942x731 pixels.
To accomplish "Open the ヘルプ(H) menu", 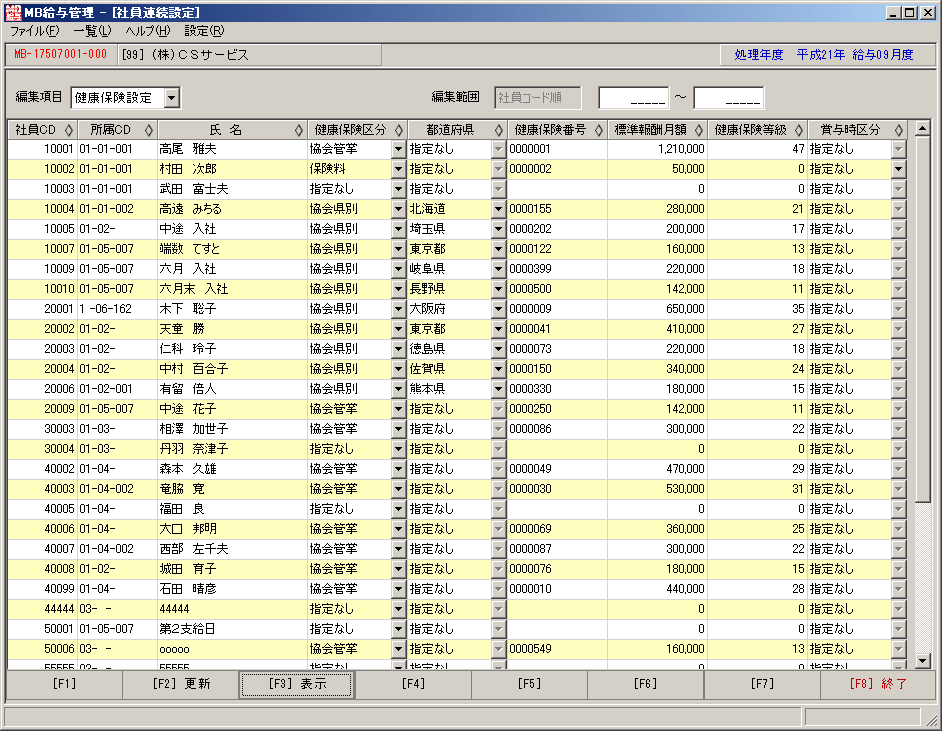I will (x=147, y=31).
